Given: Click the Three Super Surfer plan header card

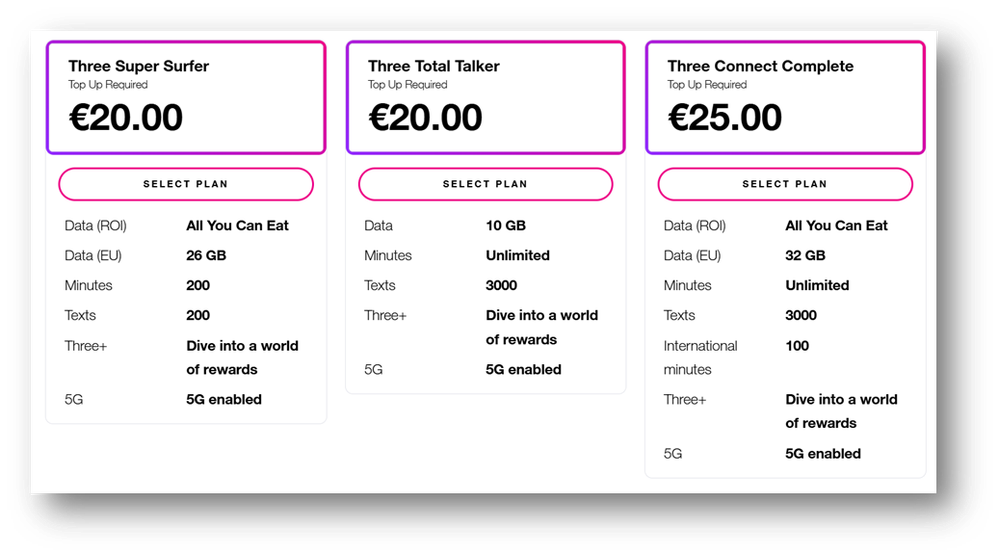Looking at the screenshot, I should click(186, 97).
